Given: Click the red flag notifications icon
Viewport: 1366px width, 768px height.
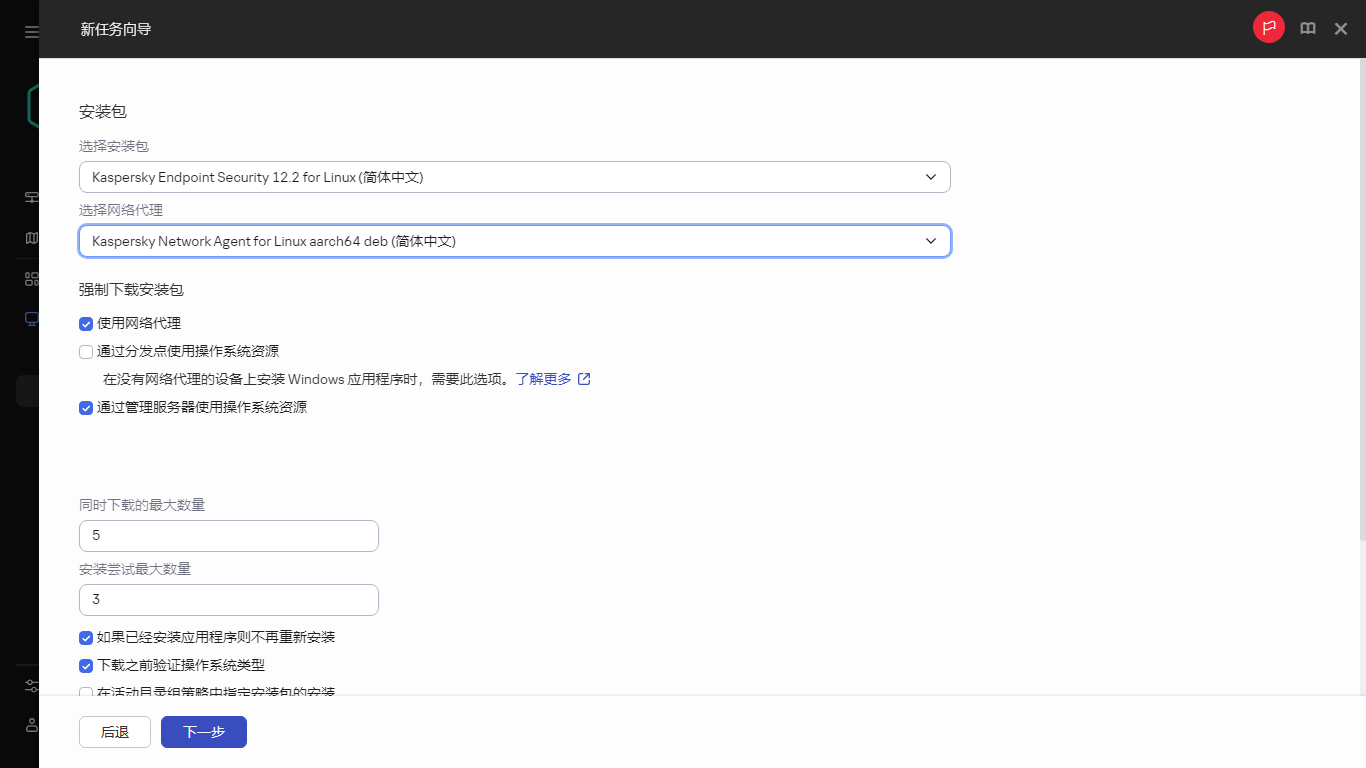Looking at the screenshot, I should tap(1268, 27).
